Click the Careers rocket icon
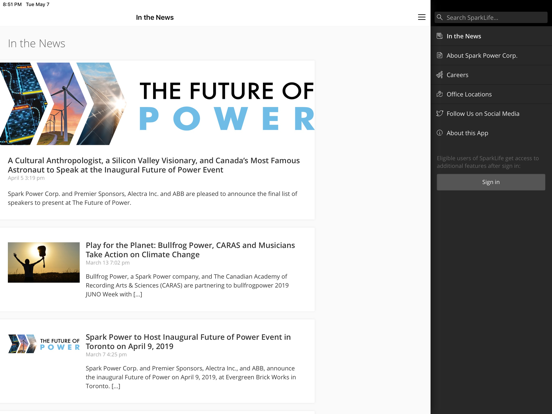552x414 pixels. tap(439, 75)
